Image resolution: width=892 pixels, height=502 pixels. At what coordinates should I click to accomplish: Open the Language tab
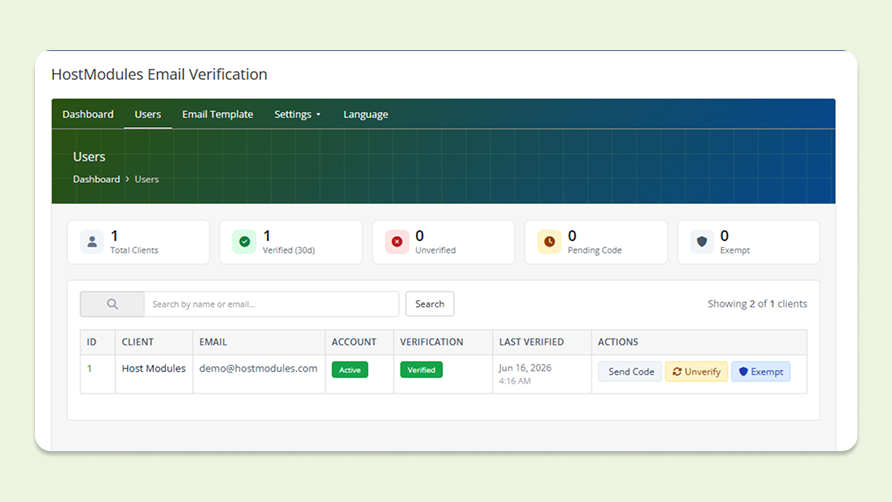point(365,114)
